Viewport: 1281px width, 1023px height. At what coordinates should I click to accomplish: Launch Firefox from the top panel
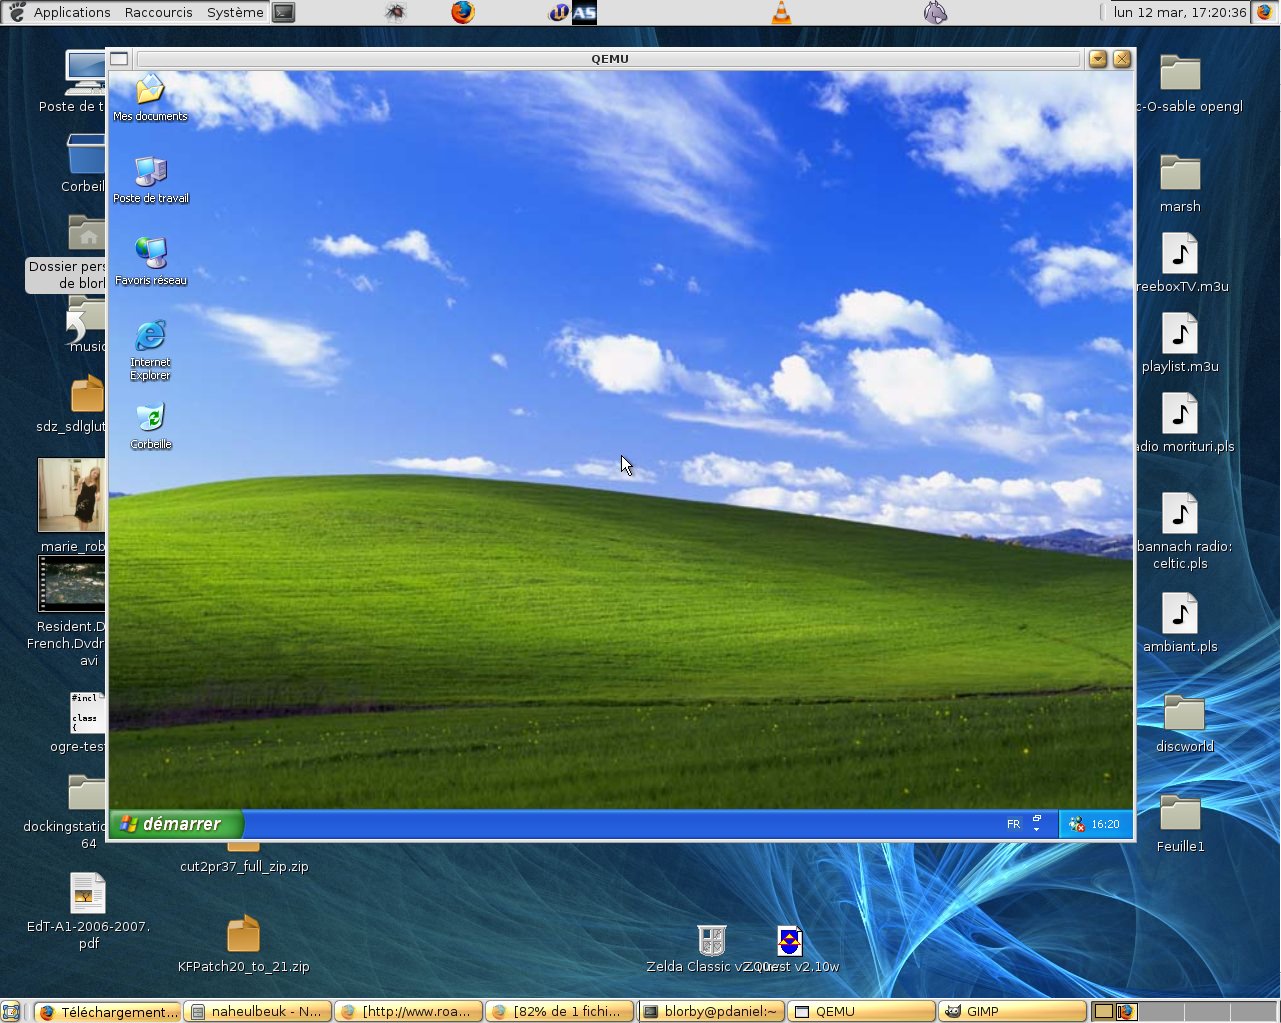pyautogui.click(x=462, y=12)
